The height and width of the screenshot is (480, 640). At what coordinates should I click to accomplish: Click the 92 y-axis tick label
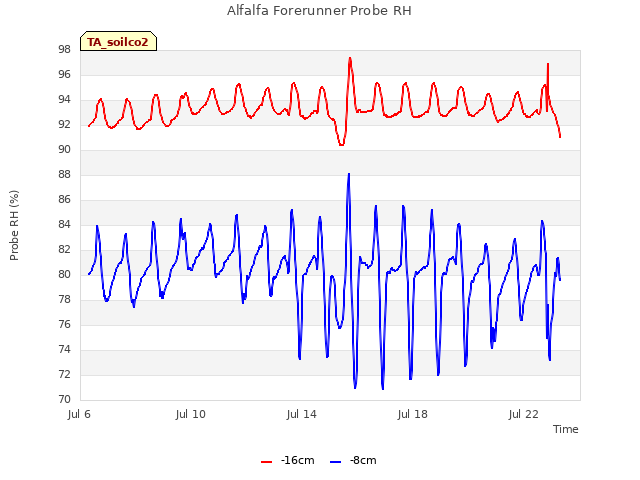point(64,124)
